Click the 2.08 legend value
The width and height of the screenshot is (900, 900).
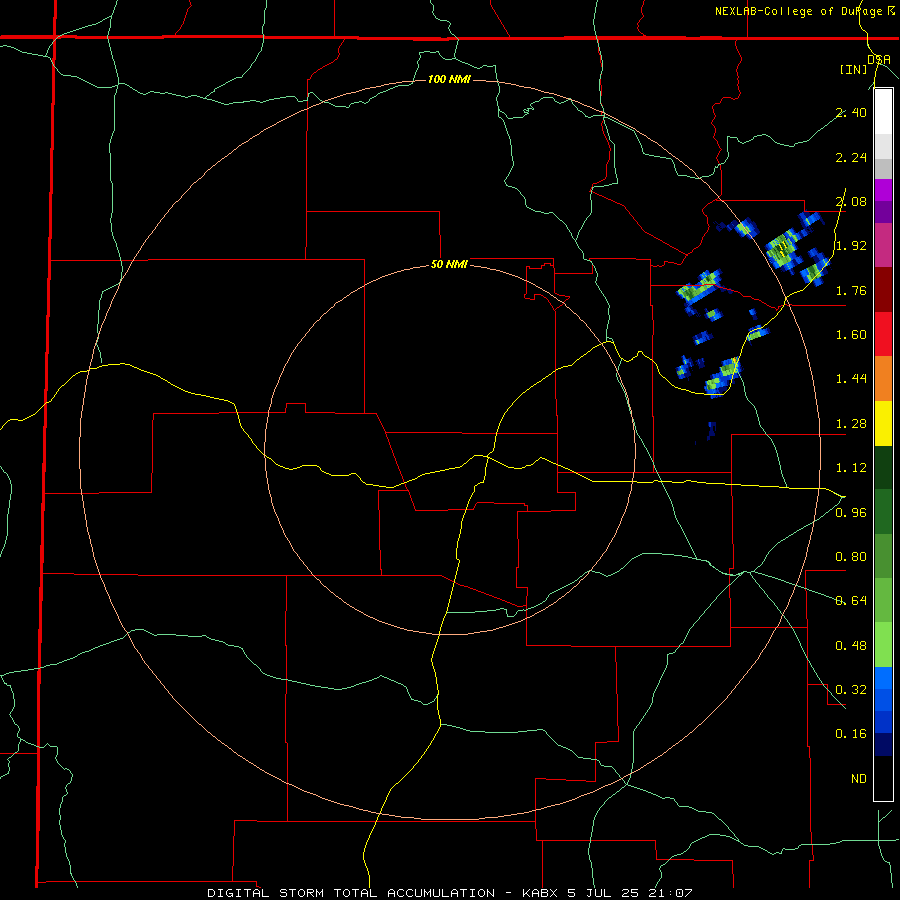[851, 201]
